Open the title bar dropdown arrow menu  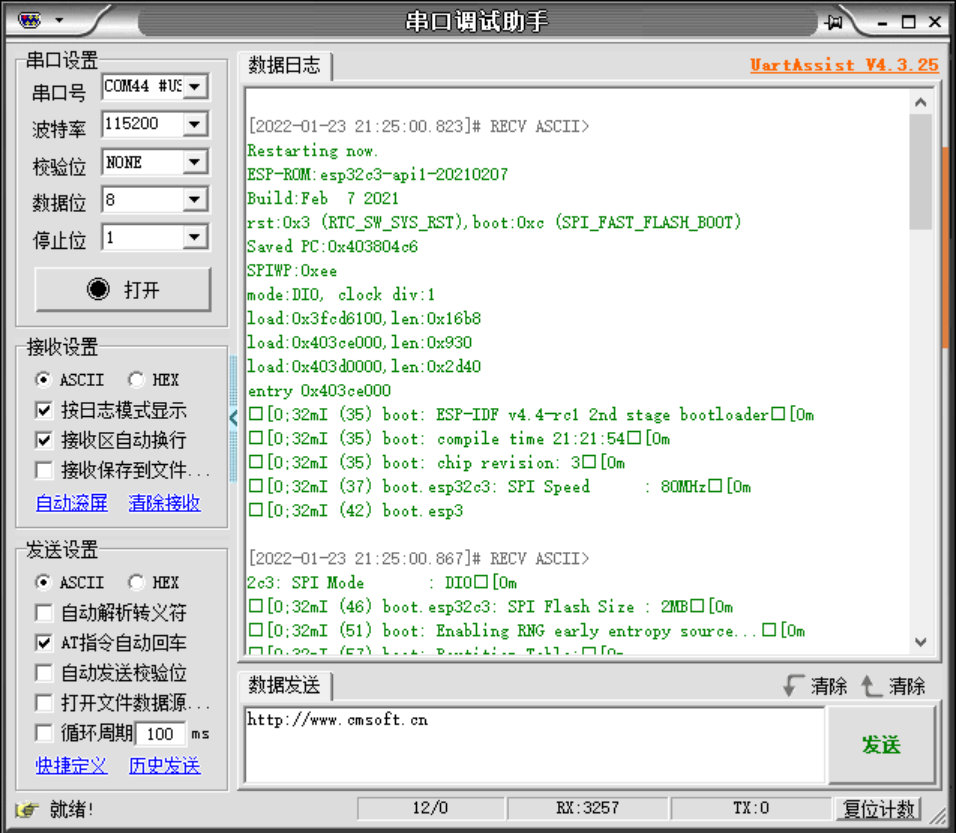(59, 20)
